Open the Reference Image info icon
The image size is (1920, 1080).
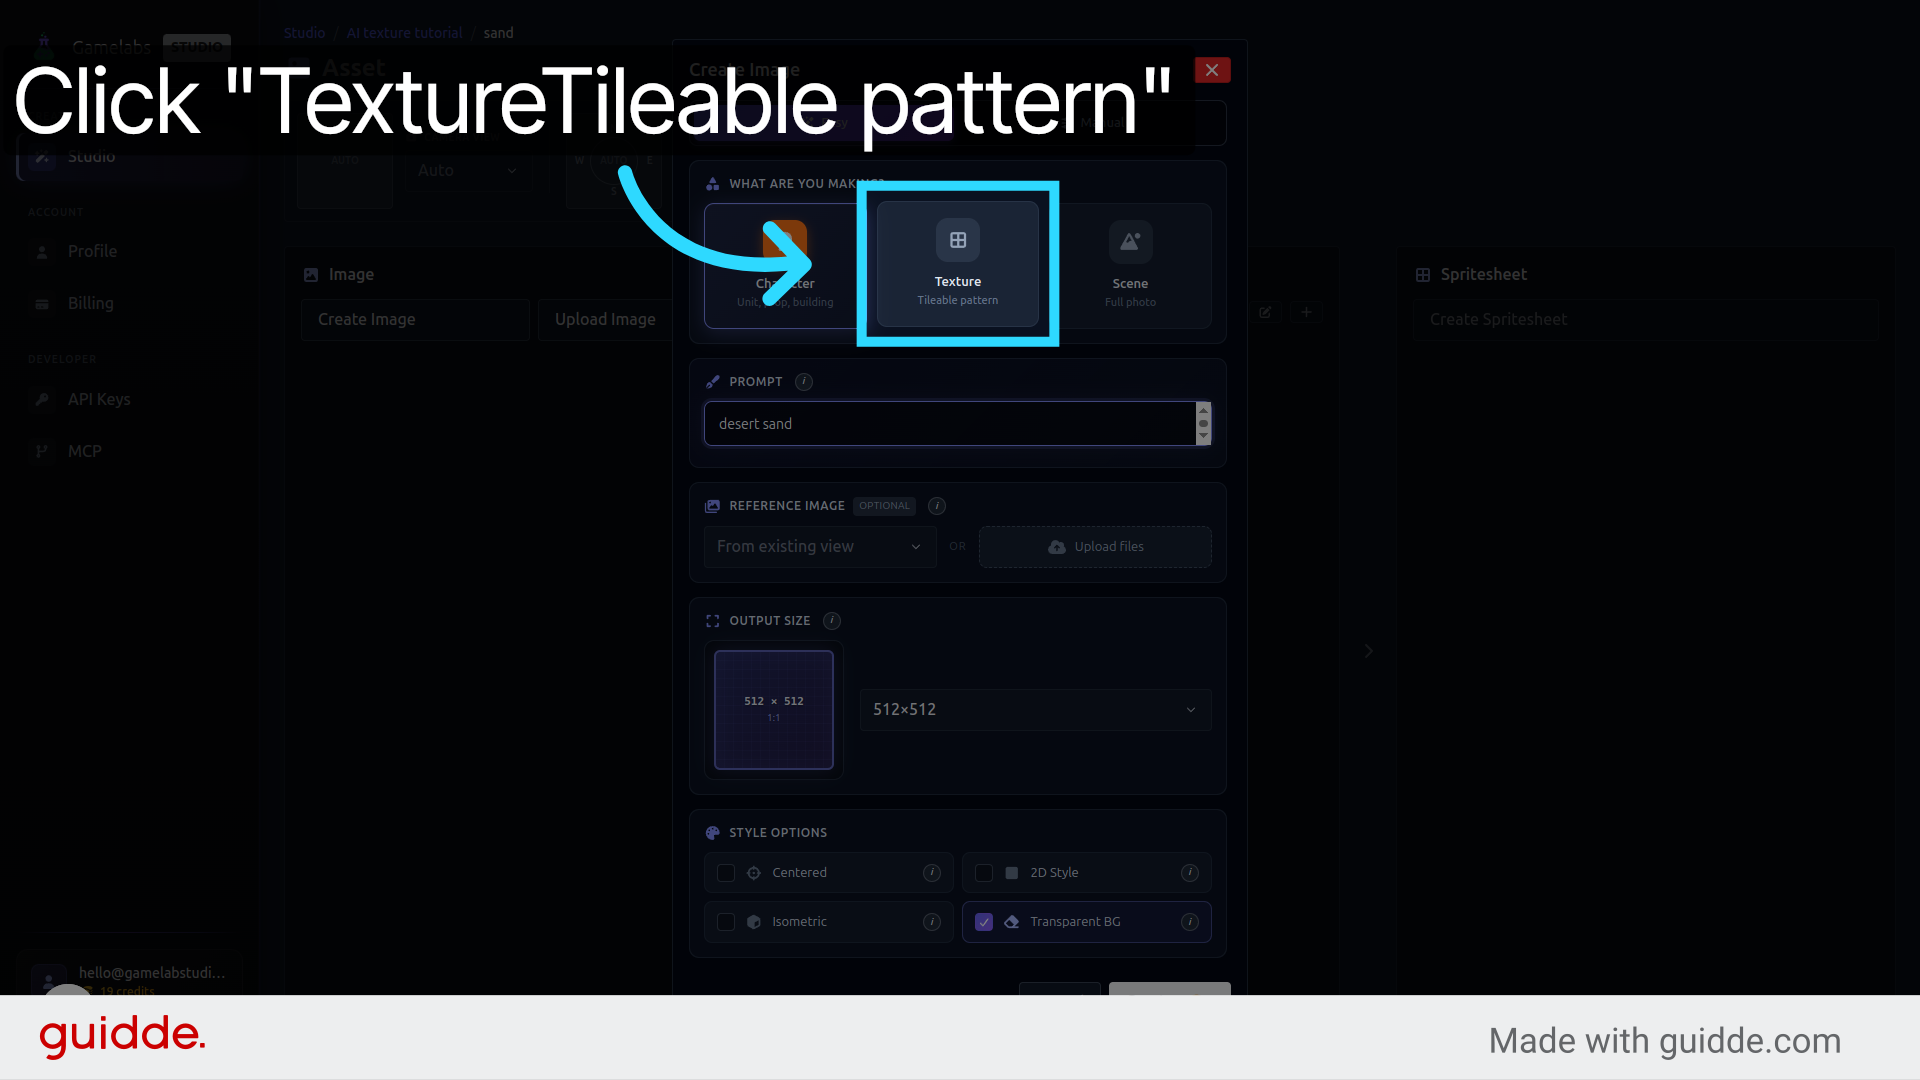pos(937,506)
